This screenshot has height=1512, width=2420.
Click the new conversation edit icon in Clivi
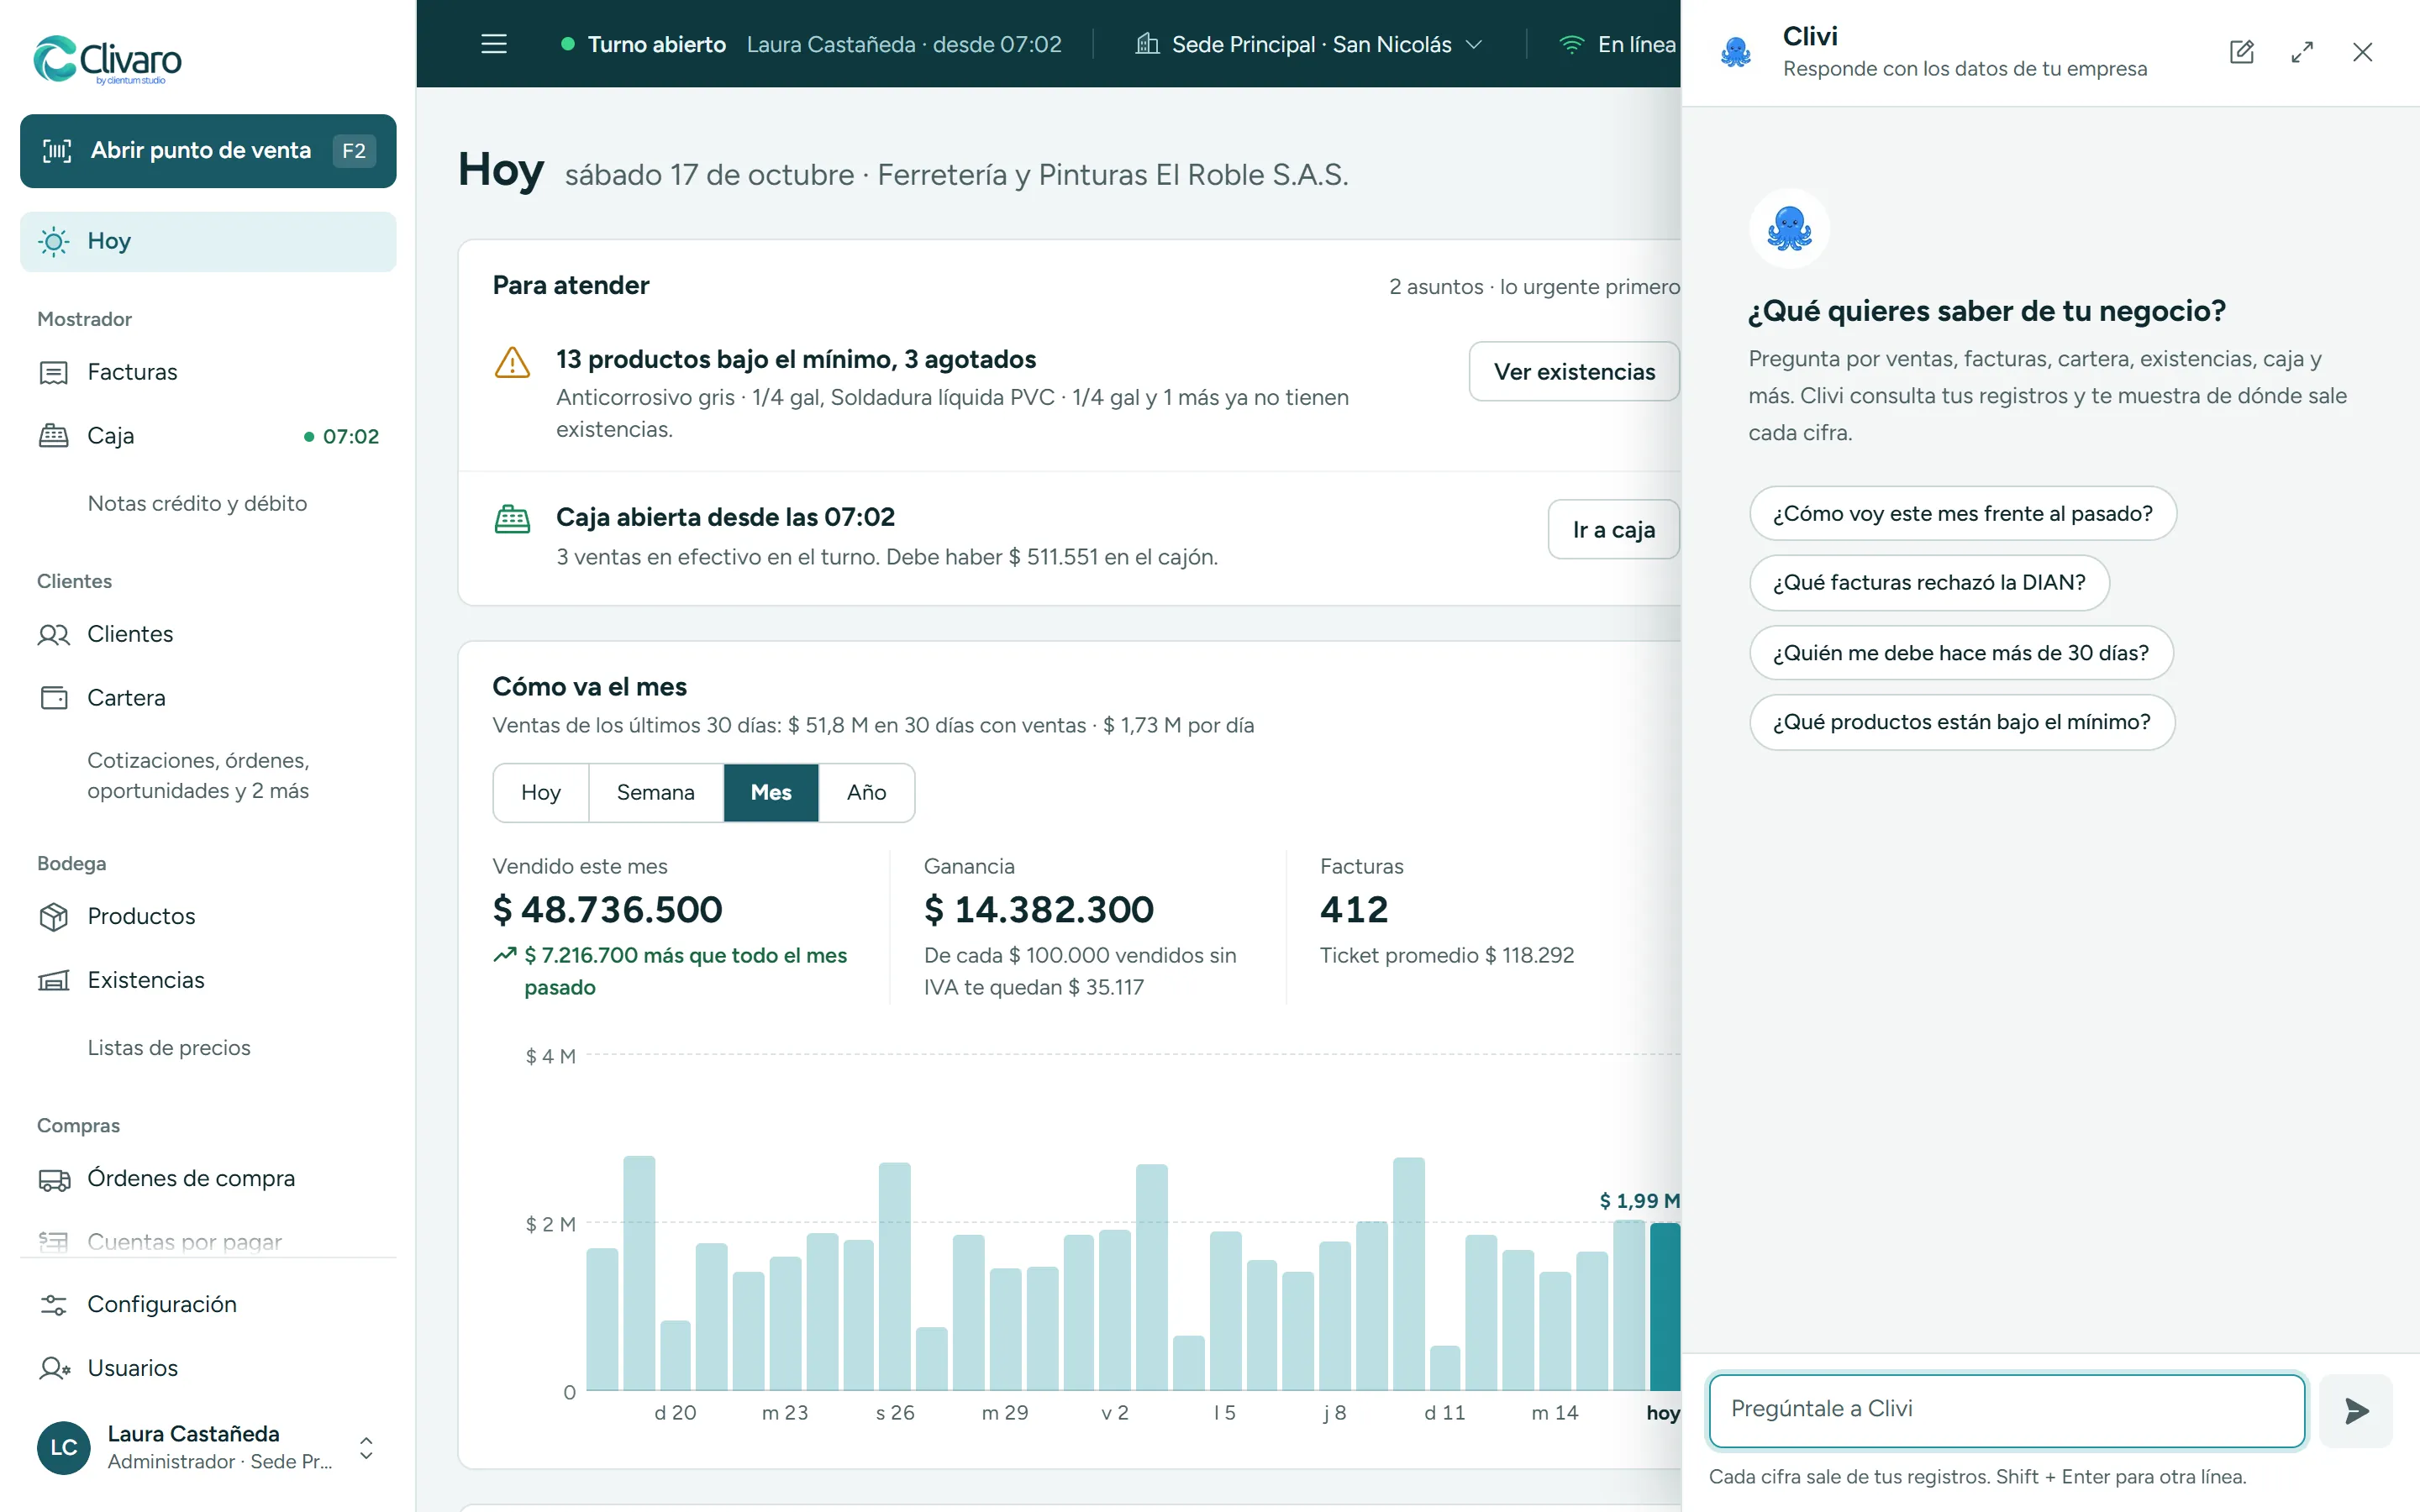coord(2242,52)
